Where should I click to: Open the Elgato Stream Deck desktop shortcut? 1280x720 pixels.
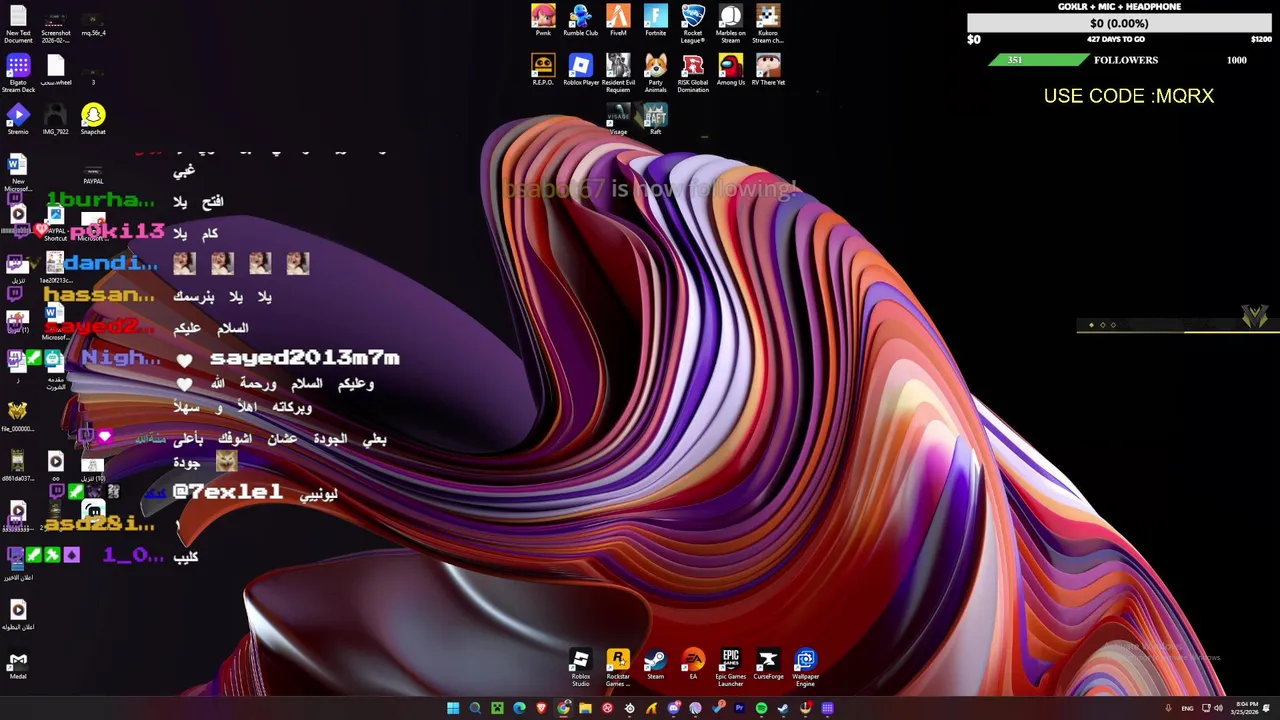(18, 74)
